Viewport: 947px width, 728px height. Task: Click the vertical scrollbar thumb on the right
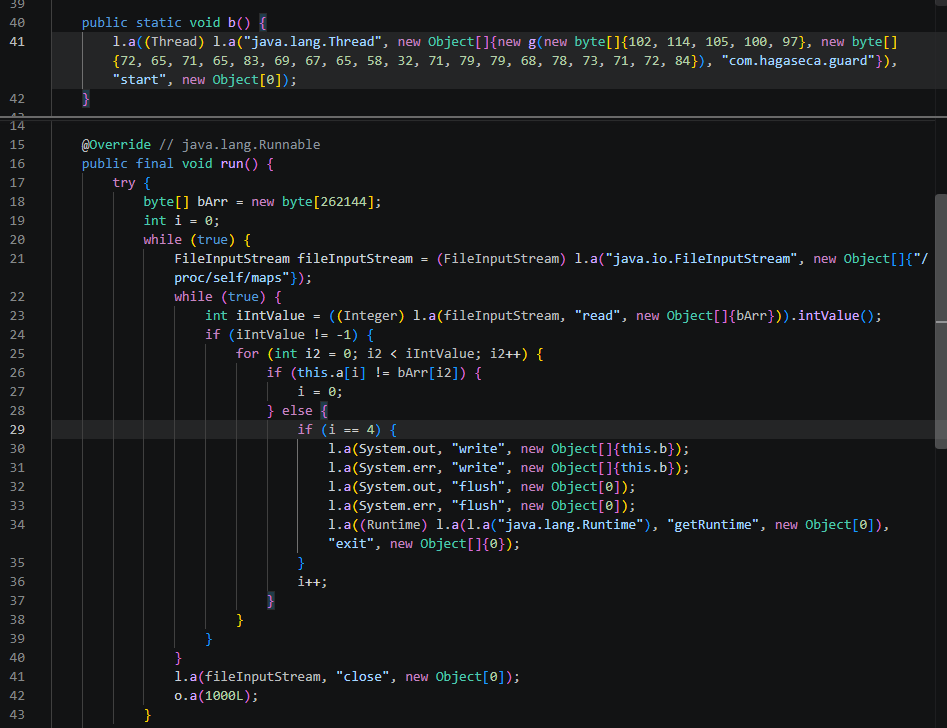pyautogui.click(x=940, y=321)
